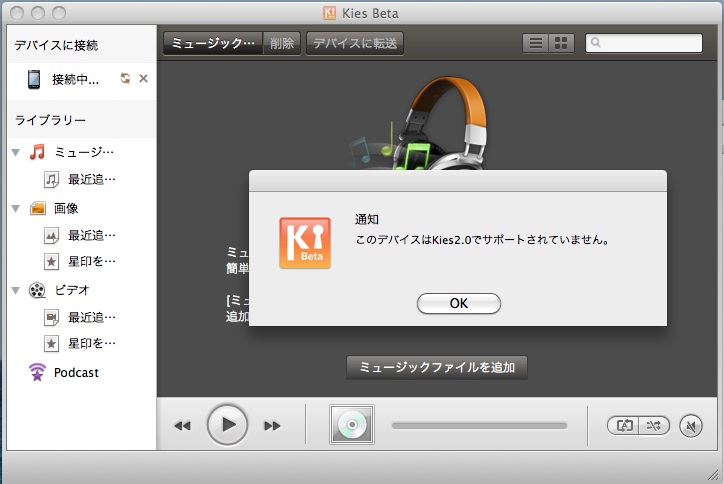This screenshot has height=484, width=724.
Task: Skip to previous track with rewind button
Action: [182, 425]
